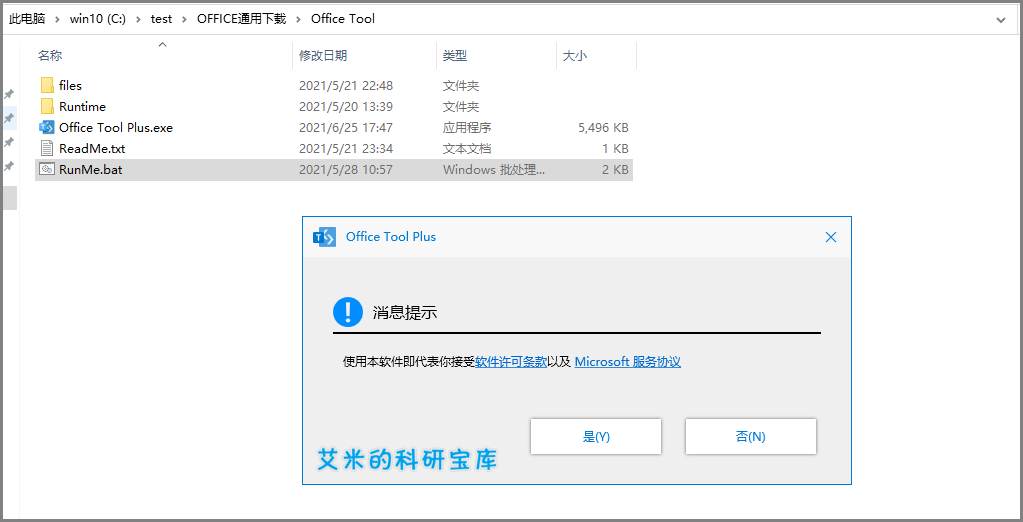Go to 此电脑 in the address bar

(x=27, y=19)
